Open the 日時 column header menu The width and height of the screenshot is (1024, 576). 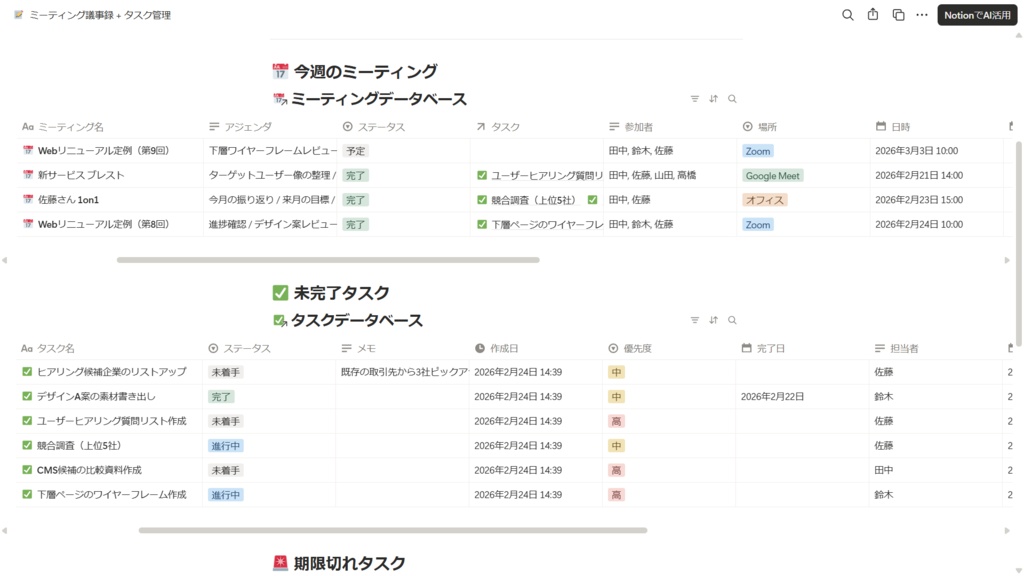click(x=895, y=126)
